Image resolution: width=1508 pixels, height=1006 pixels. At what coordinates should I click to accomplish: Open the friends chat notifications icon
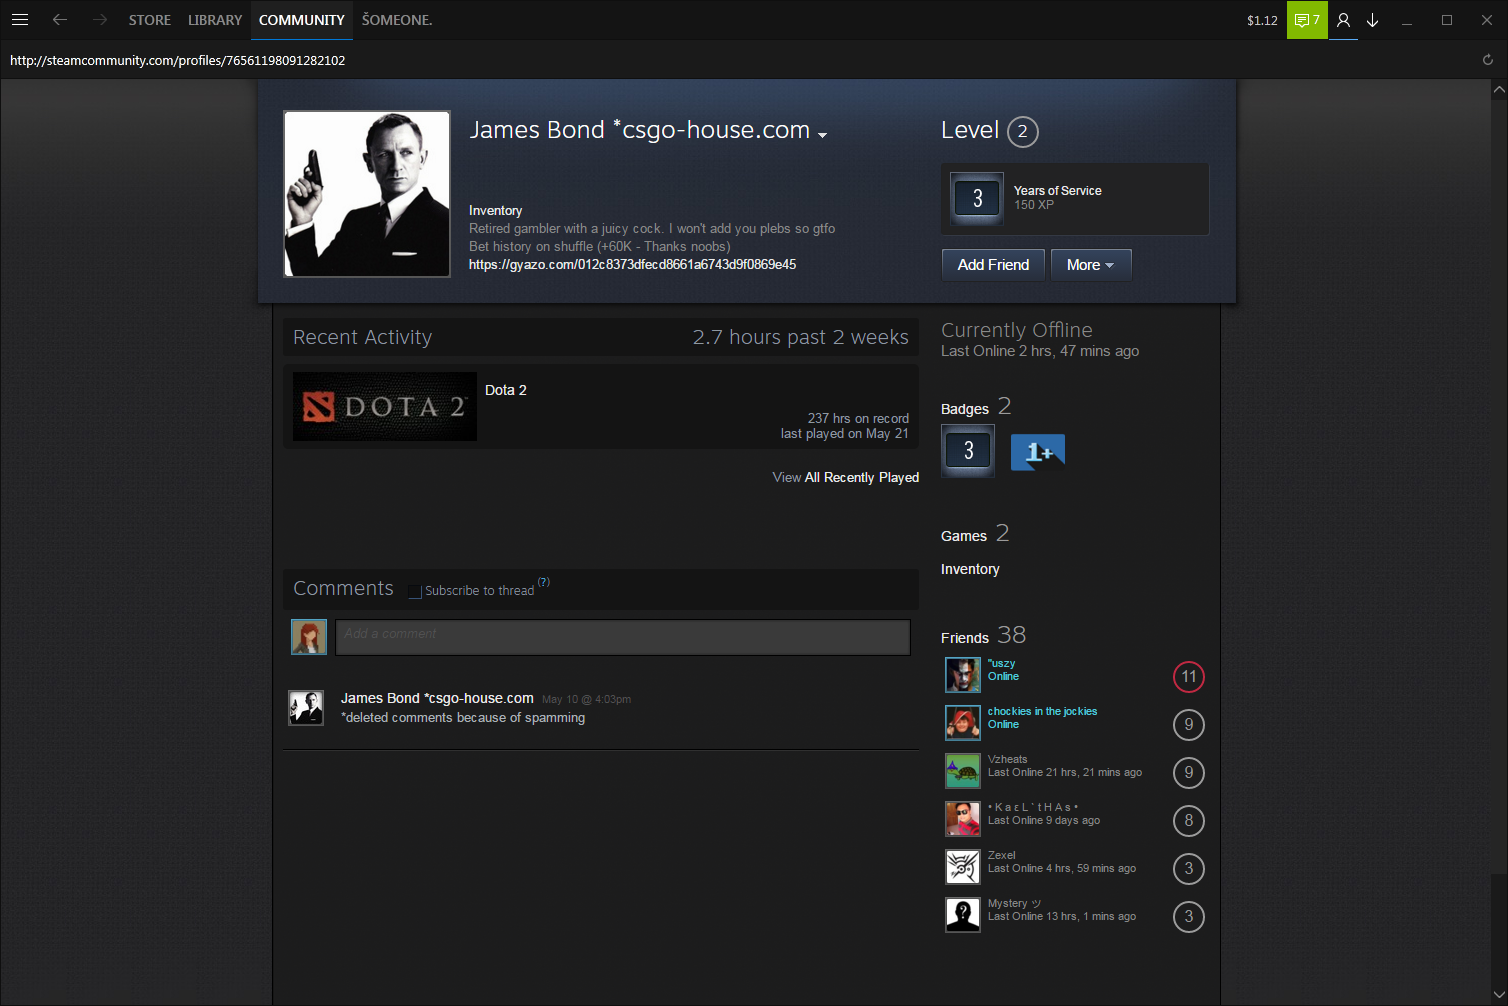coord(1306,20)
